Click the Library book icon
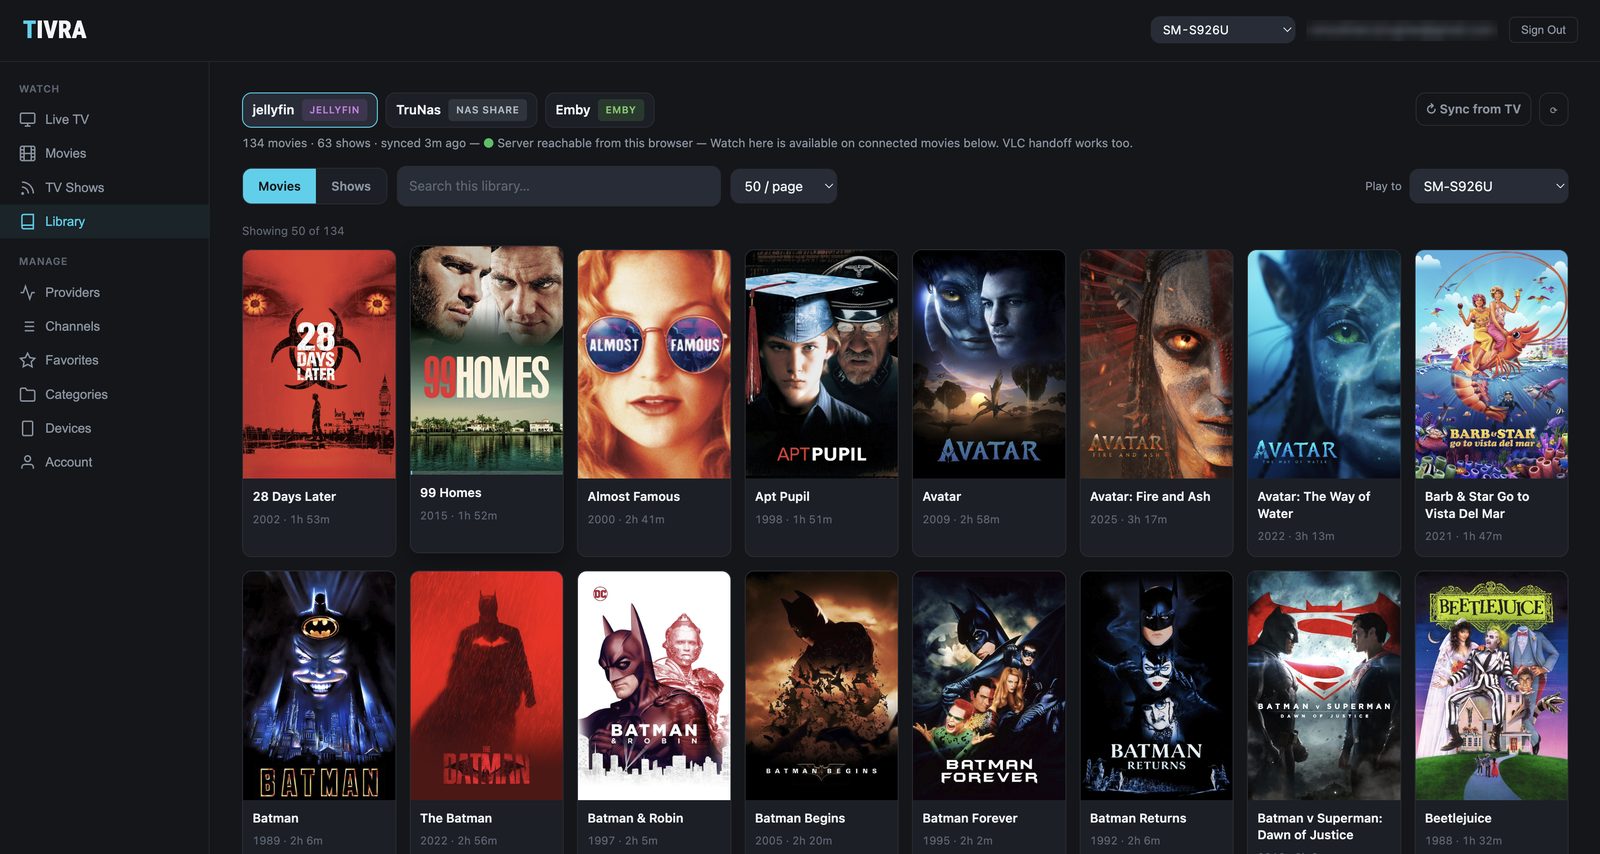 click(x=28, y=221)
